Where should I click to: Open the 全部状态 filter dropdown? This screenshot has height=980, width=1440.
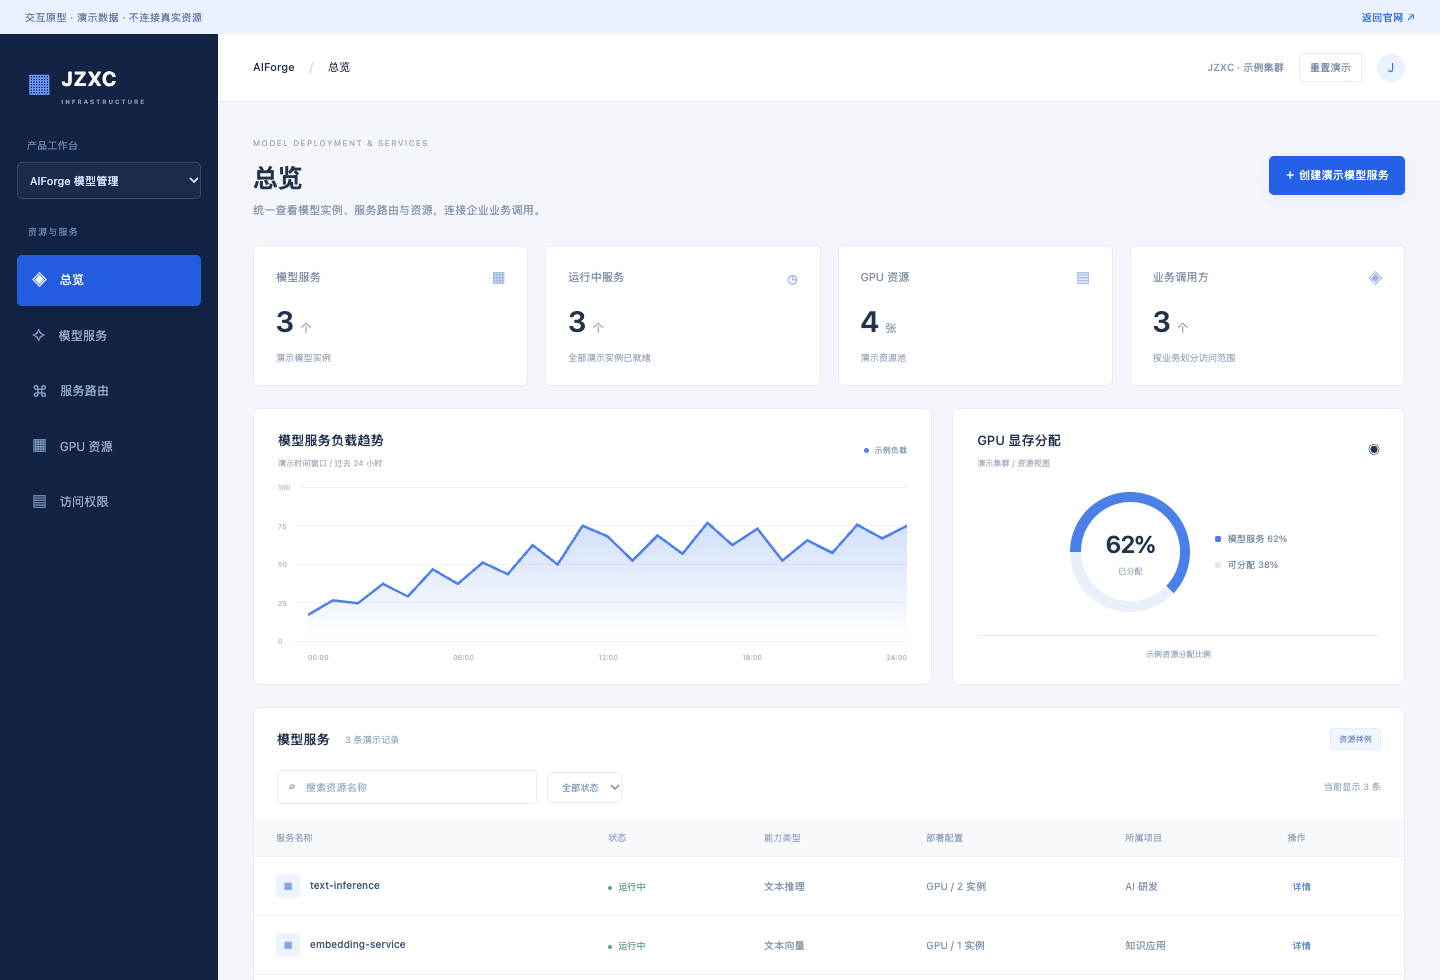[585, 788]
